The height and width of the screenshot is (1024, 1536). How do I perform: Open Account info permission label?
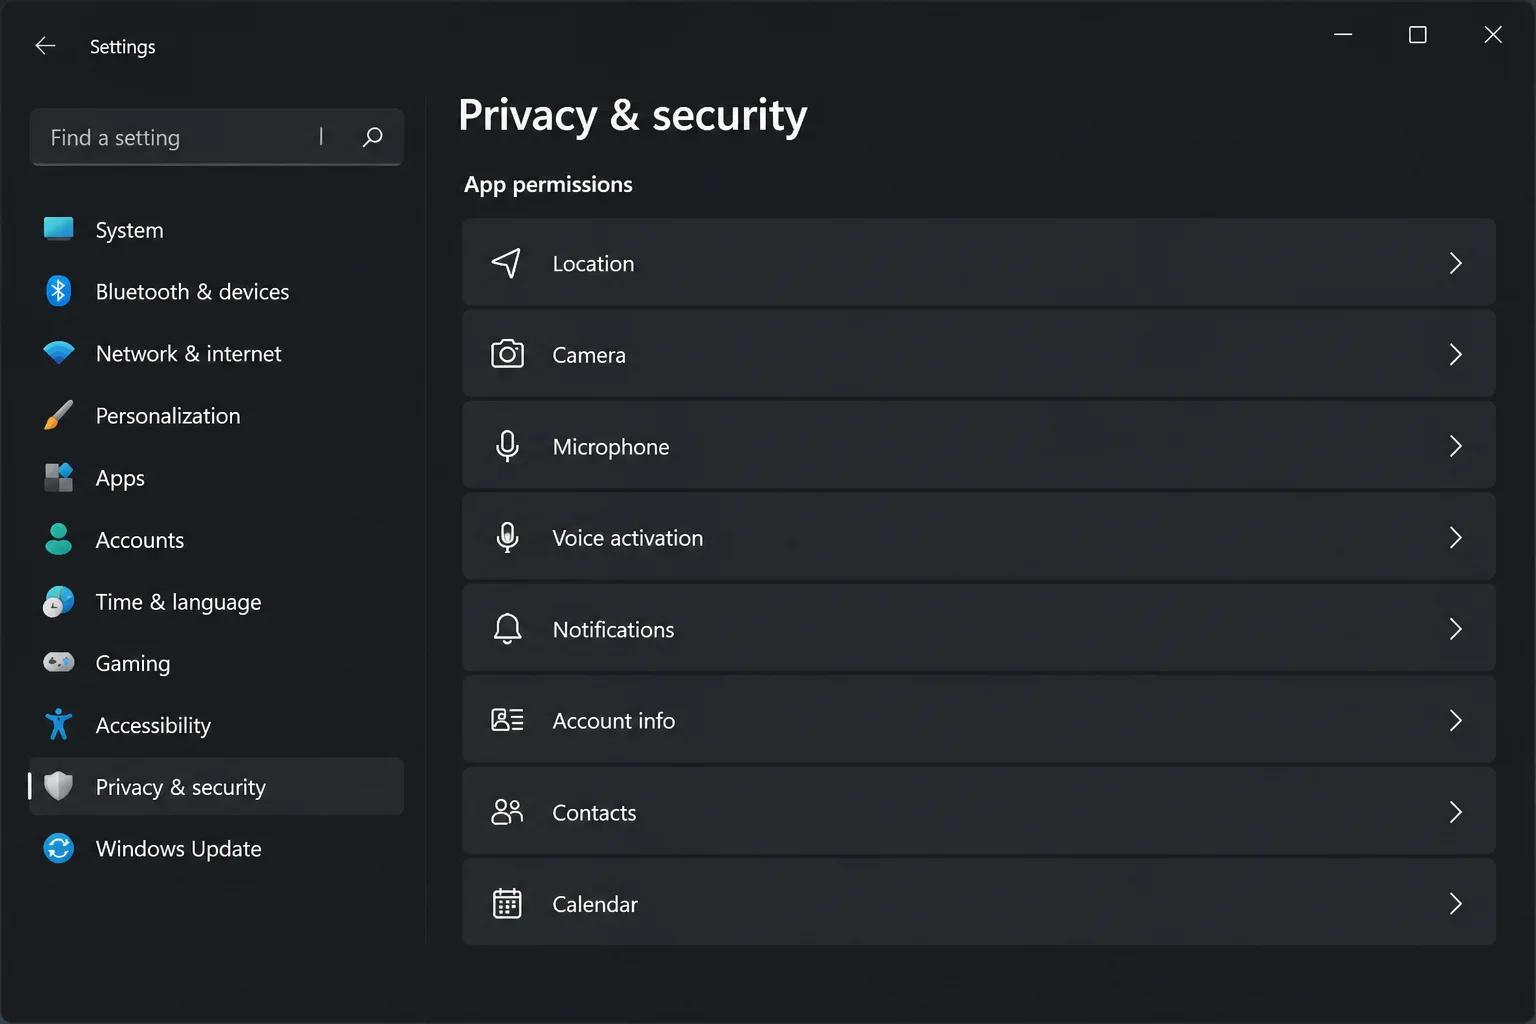coord(614,721)
